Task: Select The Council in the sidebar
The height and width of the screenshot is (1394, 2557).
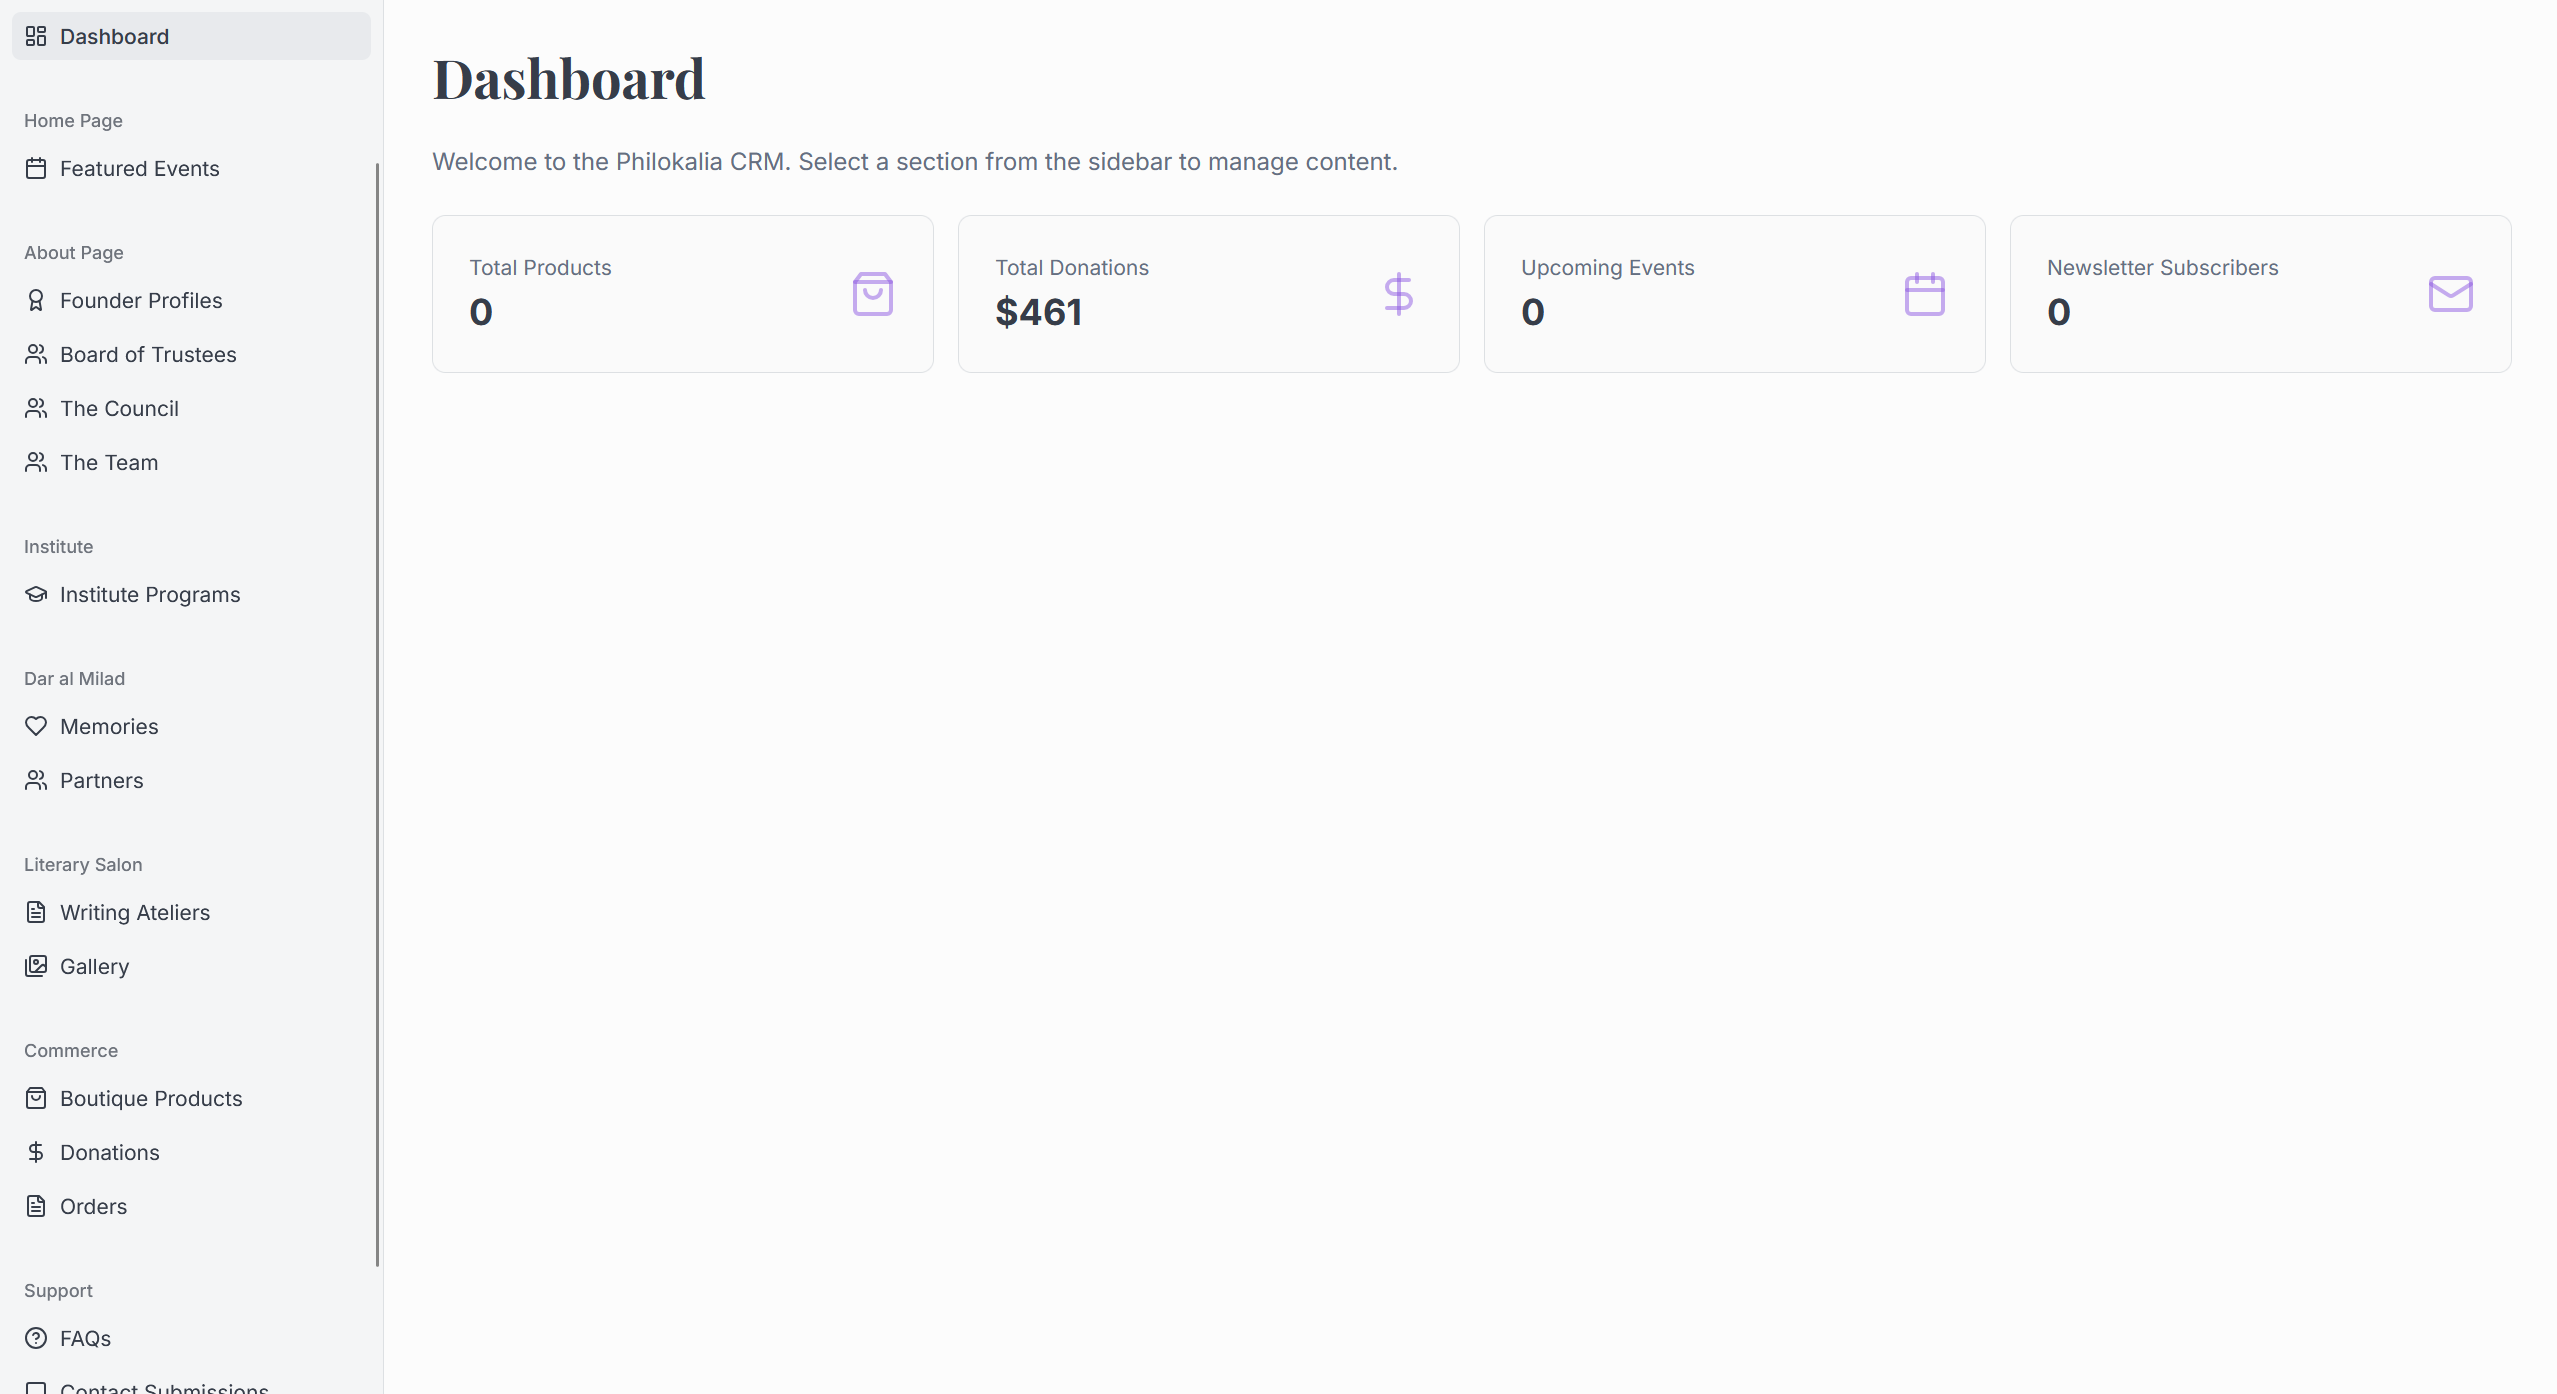Action: coord(118,408)
